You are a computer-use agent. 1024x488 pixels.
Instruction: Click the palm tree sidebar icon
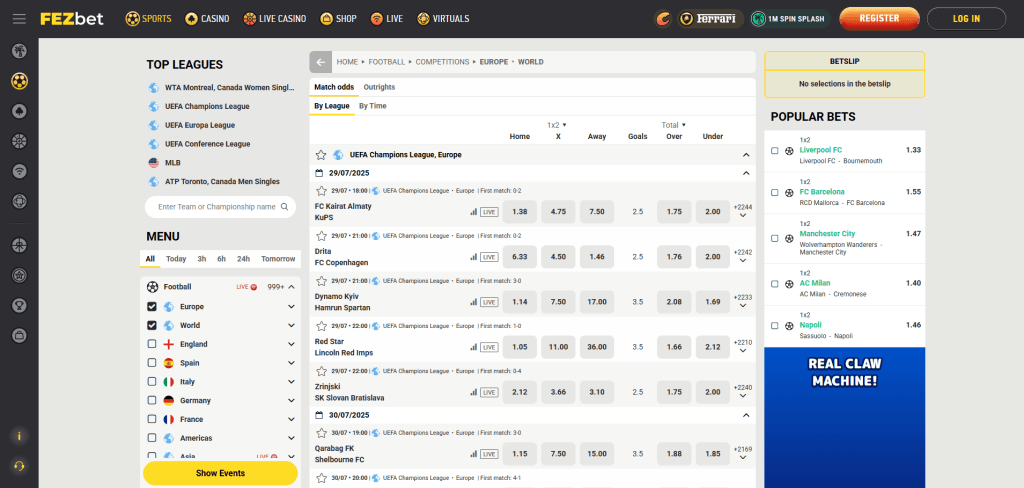pyautogui.click(x=19, y=51)
